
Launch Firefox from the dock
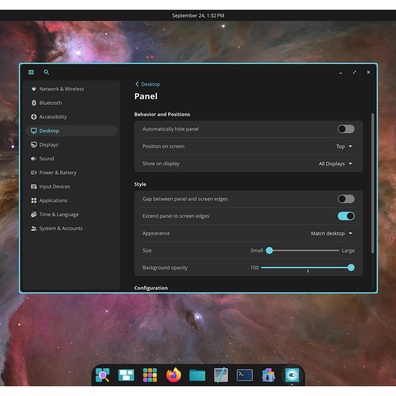[x=174, y=375]
